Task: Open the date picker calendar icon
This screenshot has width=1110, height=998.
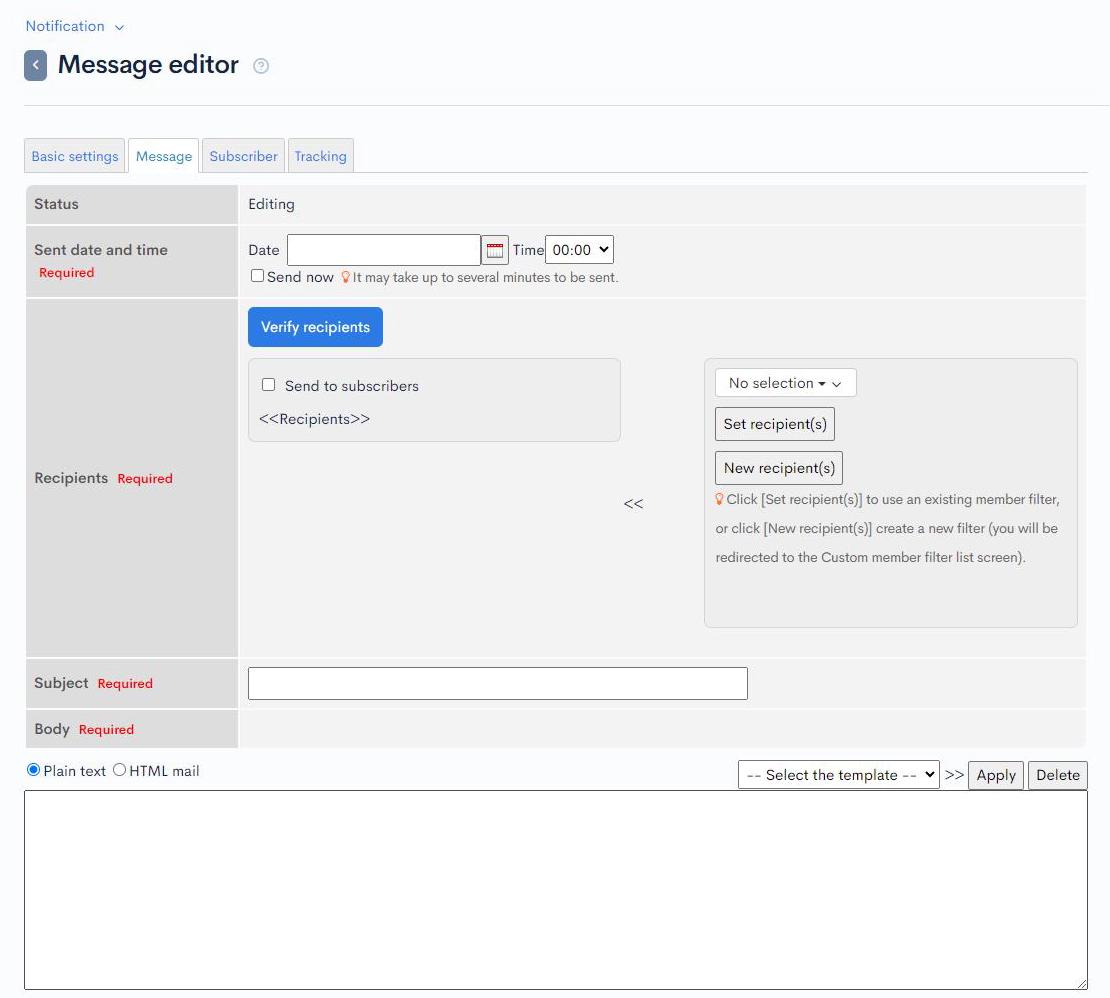Action: tap(495, 249)
